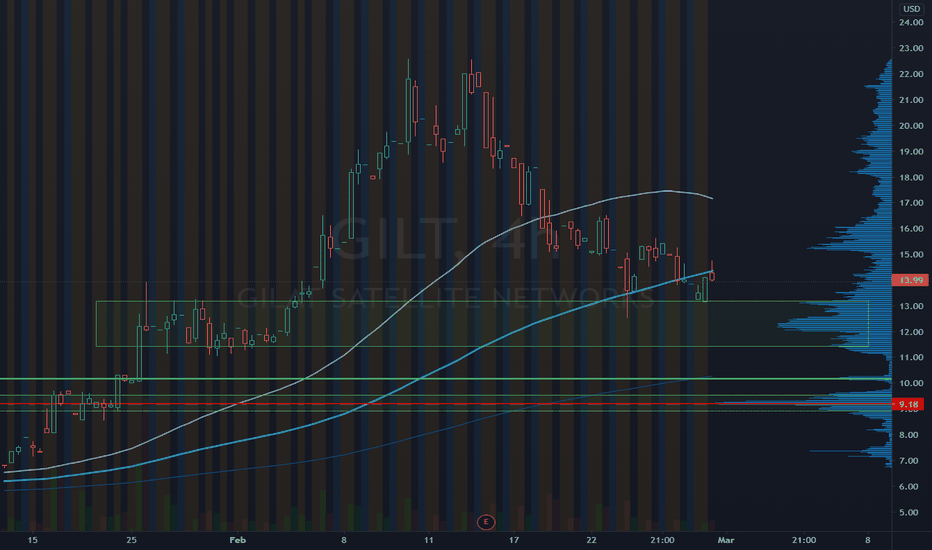Click the 8.00 price axis label
This screenshot has width=932, height=550.
(x=909, y=435)
